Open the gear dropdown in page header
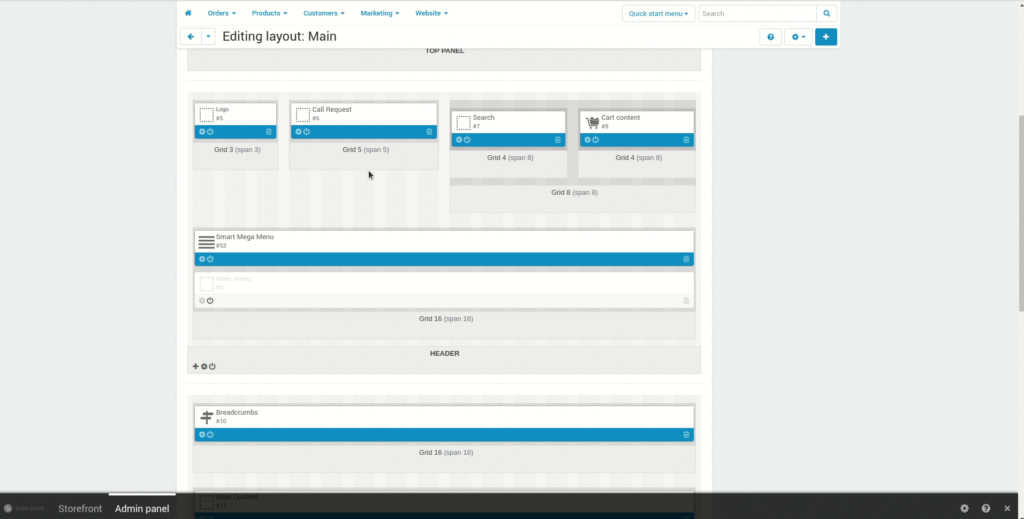The width and height of the screenshot is (1024, 519). (798, 37)
